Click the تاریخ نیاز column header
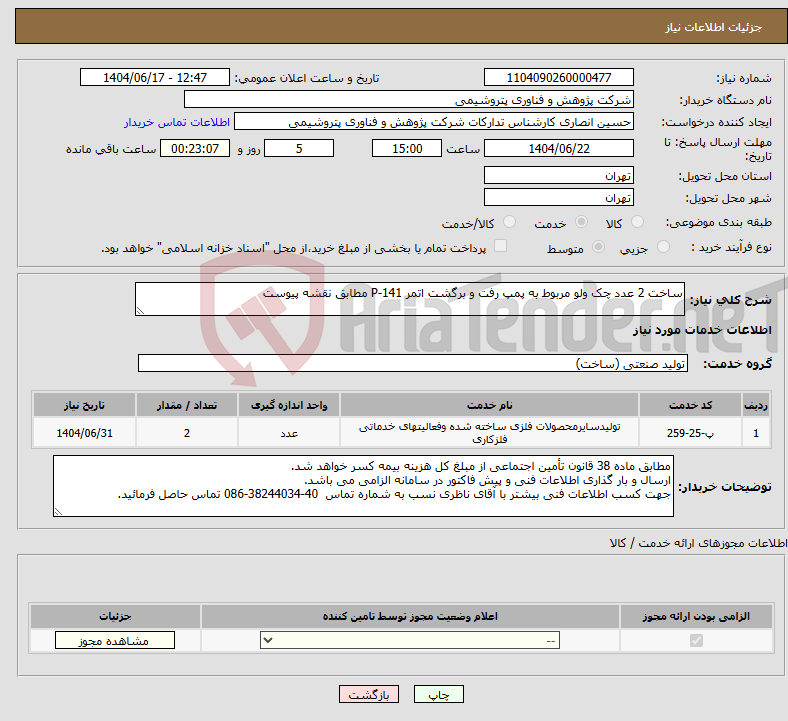The image size is (788, 721). pyautogui.click(x=84, y=405)
